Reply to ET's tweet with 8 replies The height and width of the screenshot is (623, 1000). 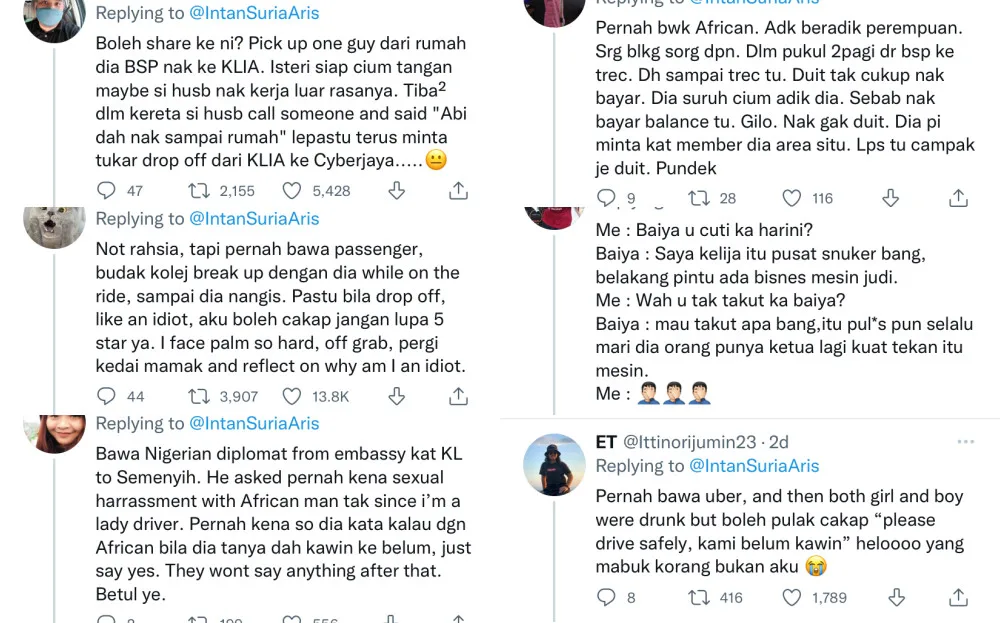(606, 597)
